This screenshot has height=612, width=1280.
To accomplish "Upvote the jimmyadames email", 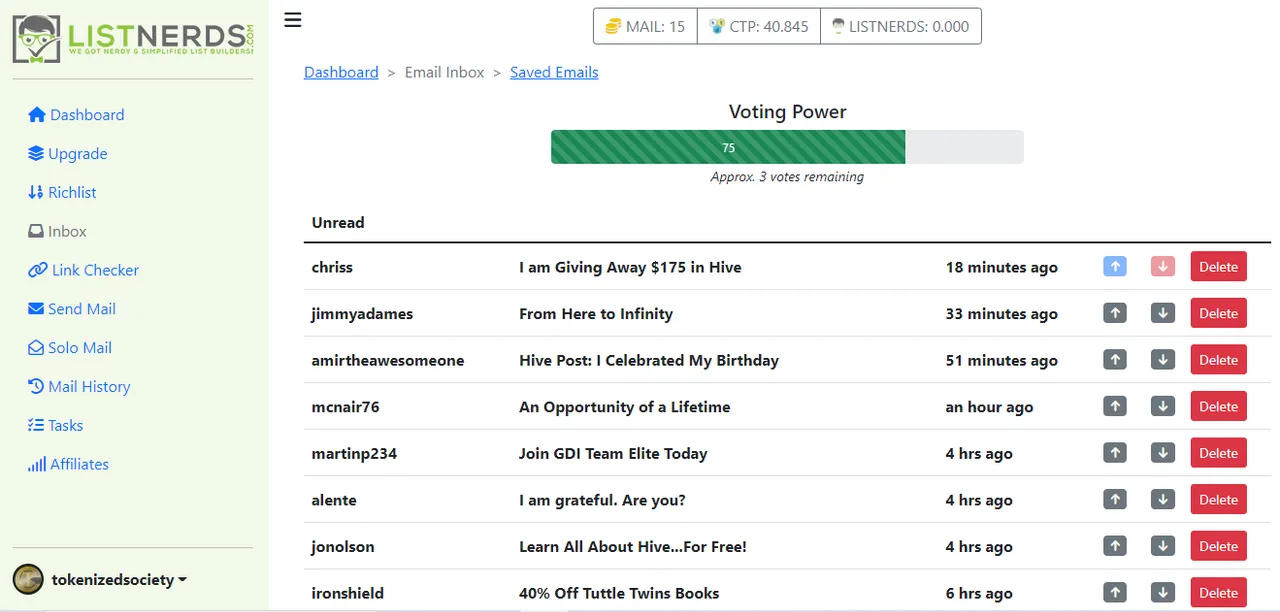I will point(1115,313).
